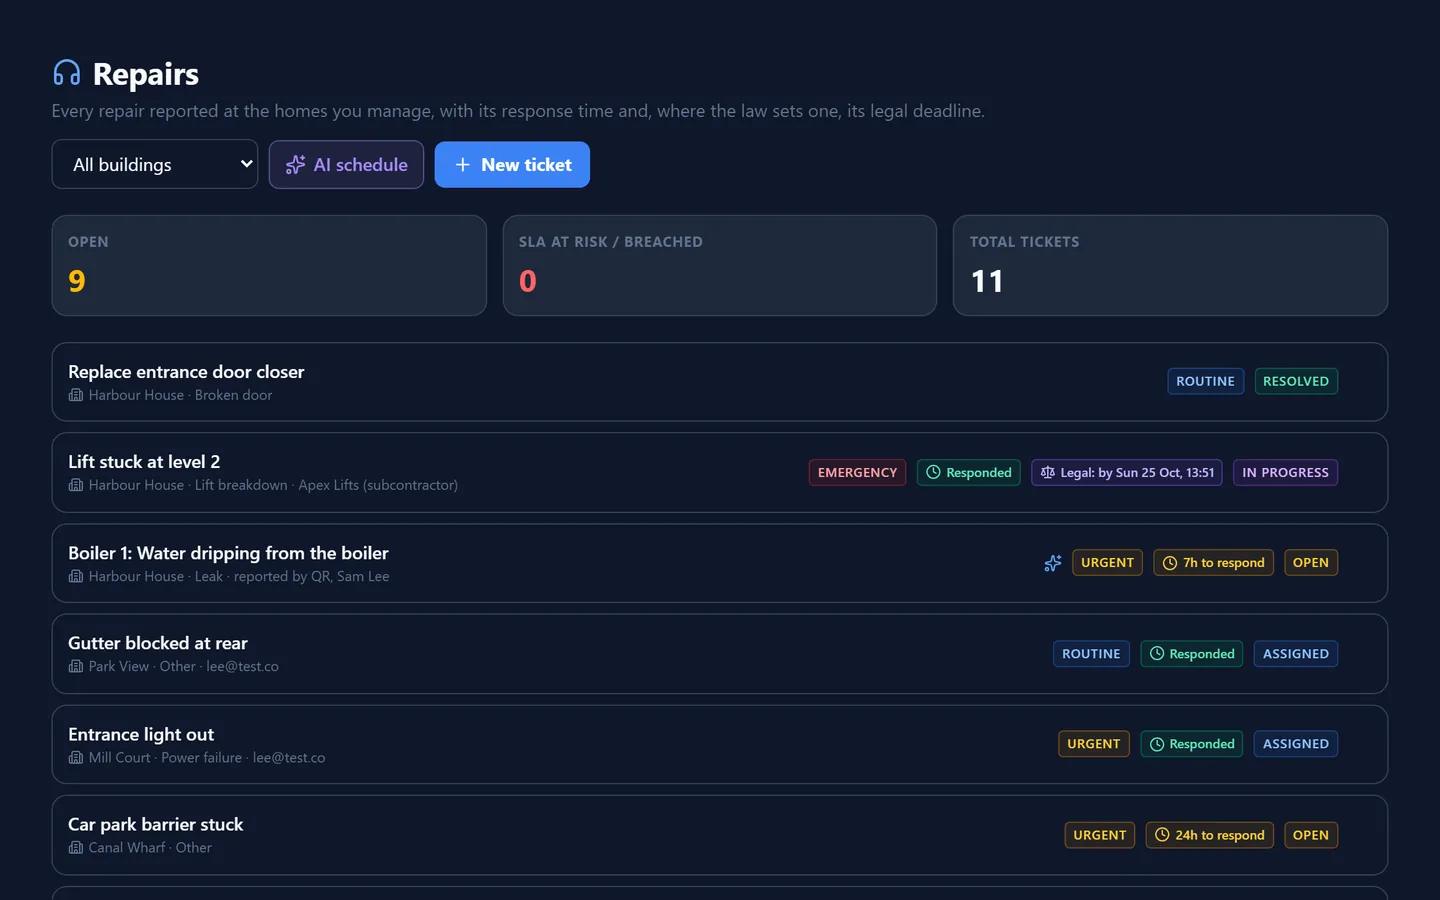Screen dimensions: 1440x900
Task: Click the New ticket button
Action: point(512,165)
